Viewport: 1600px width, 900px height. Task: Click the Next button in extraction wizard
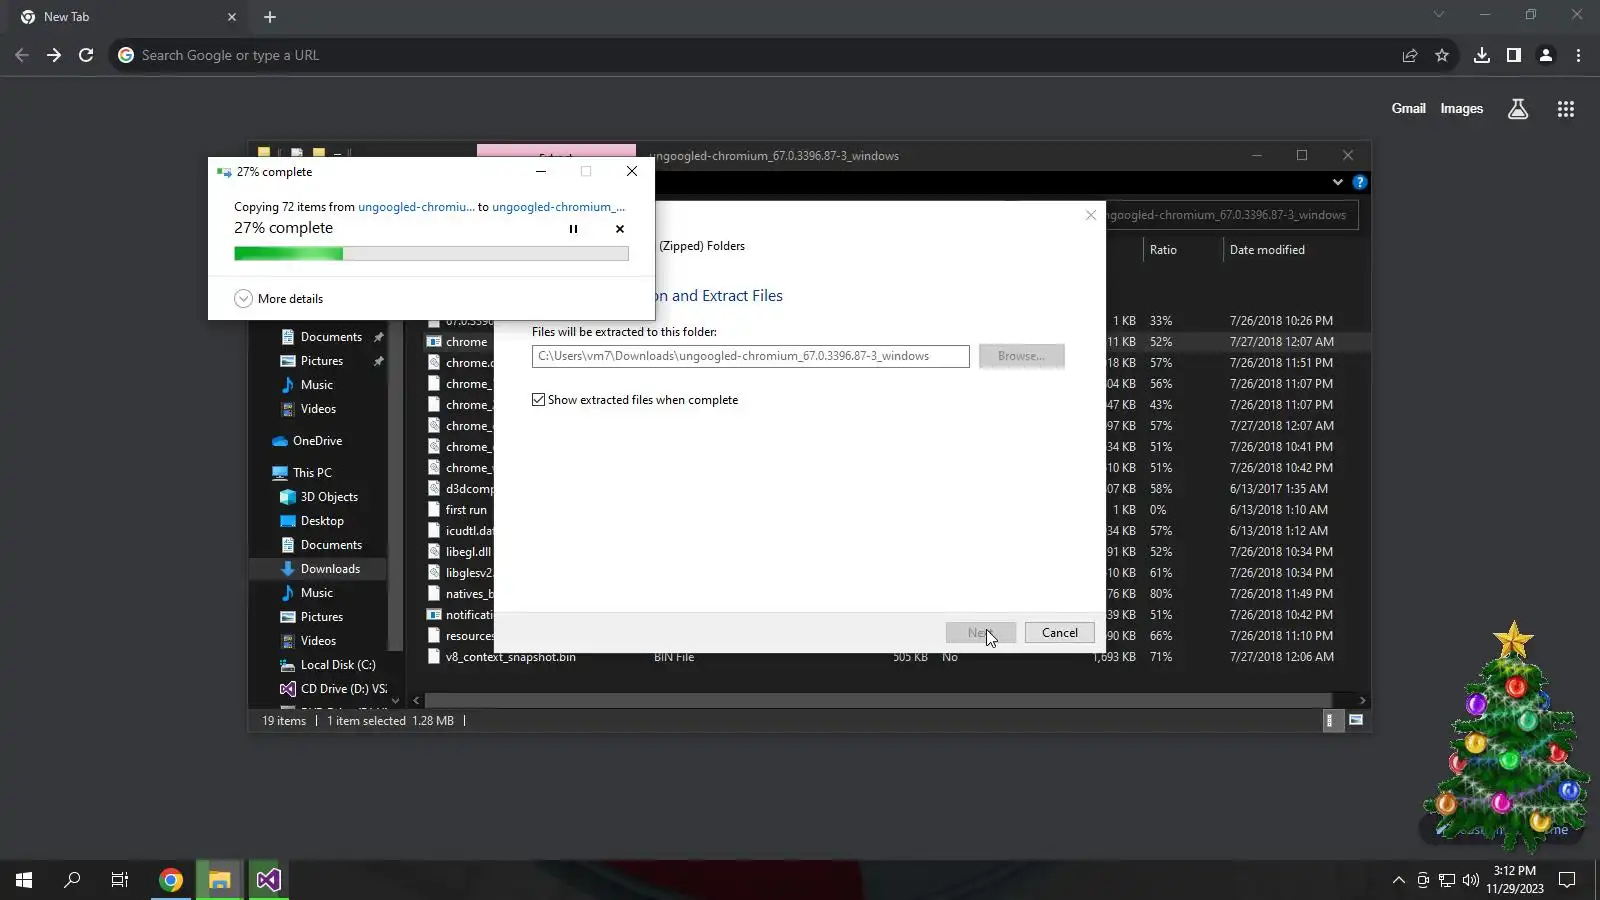click(x=981, y=633)
